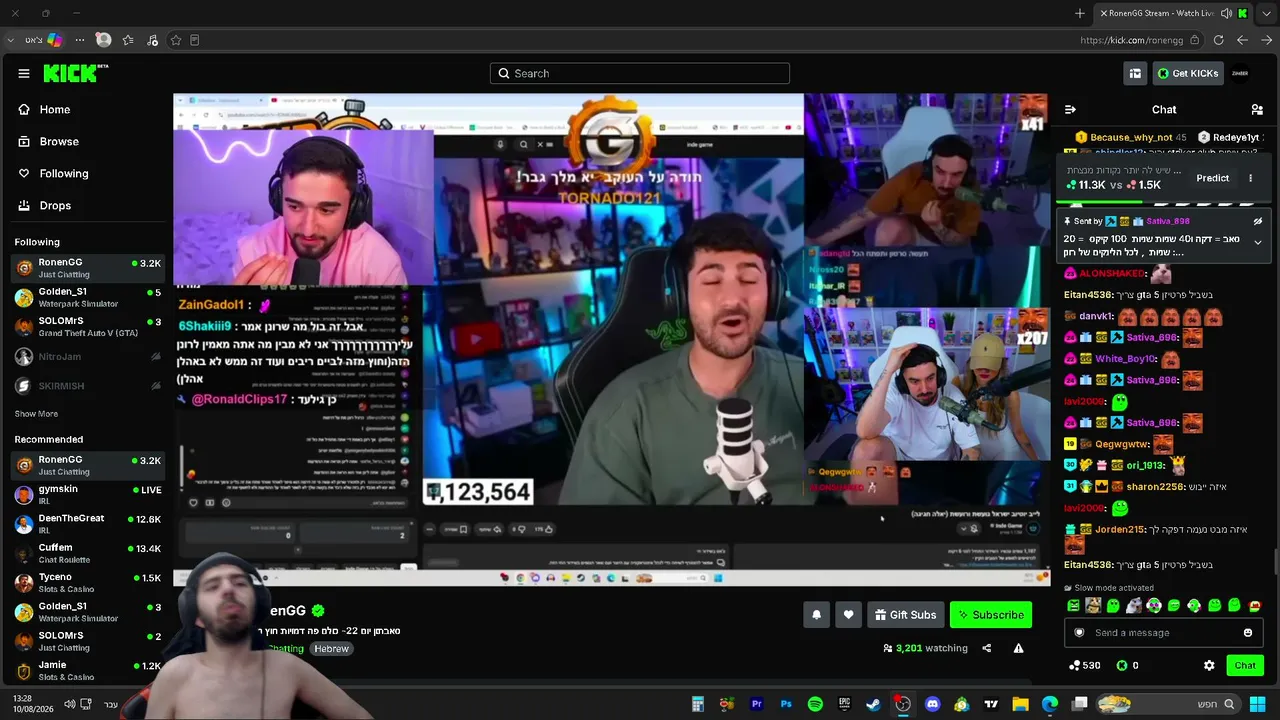Screen dimensions: 1280x720
Task: Go to the Kick logo homepage
Action: tap(76, 73)
